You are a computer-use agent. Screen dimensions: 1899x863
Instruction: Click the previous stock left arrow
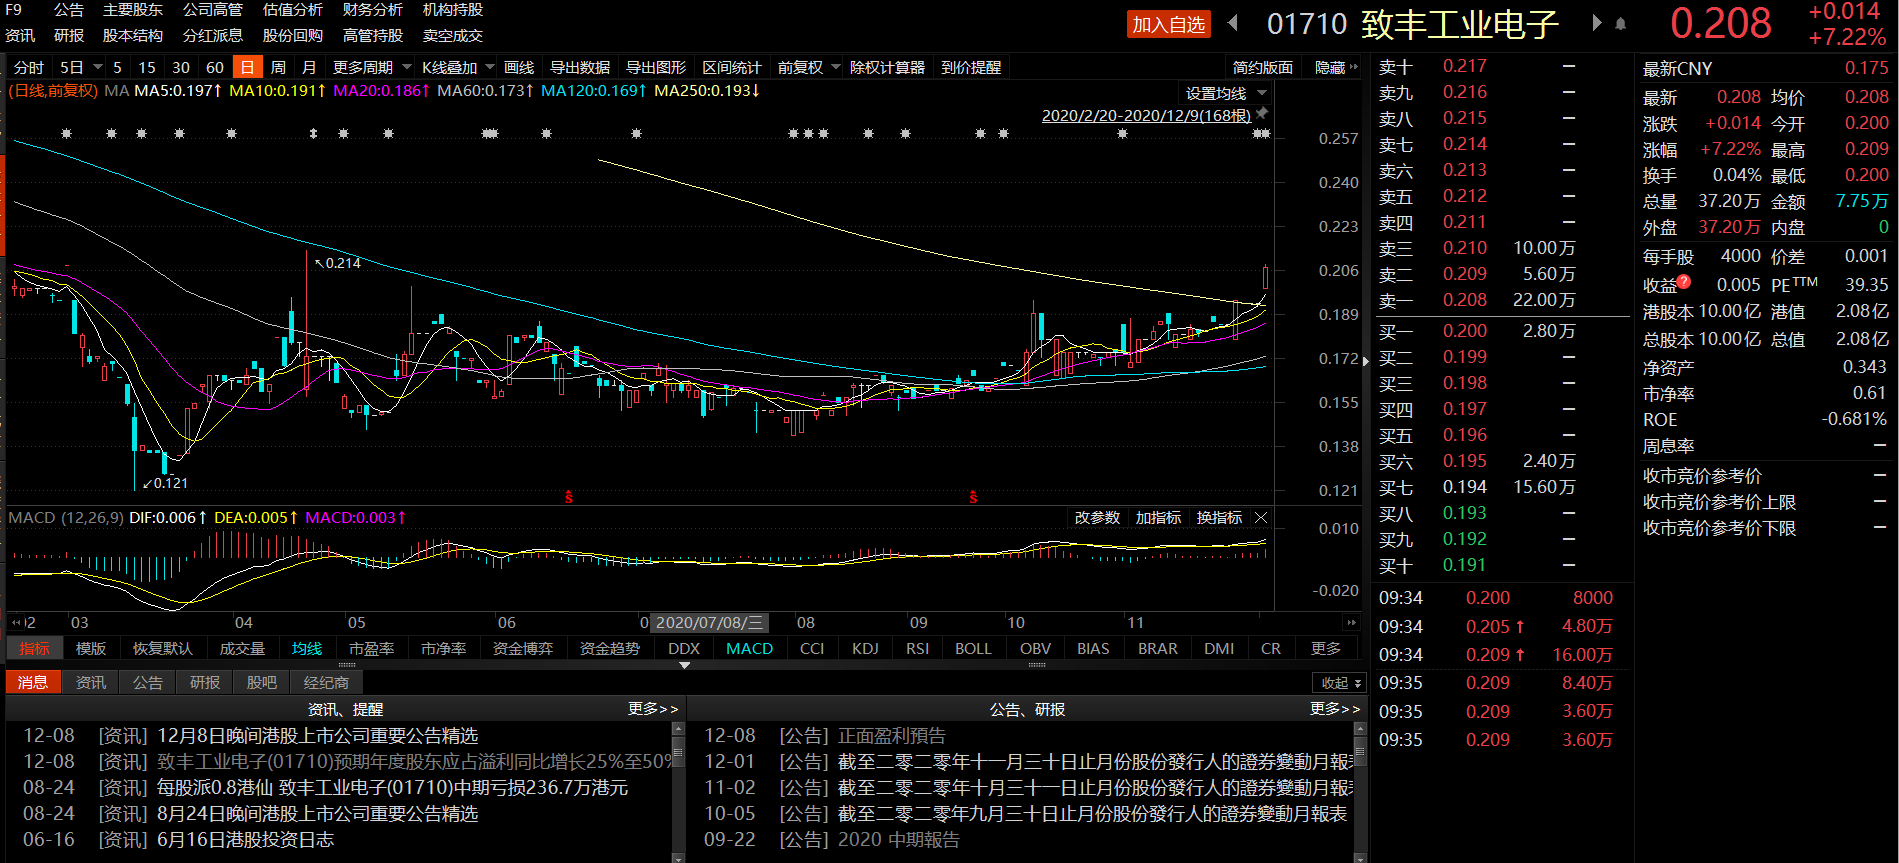click(x=1233, y=23)
